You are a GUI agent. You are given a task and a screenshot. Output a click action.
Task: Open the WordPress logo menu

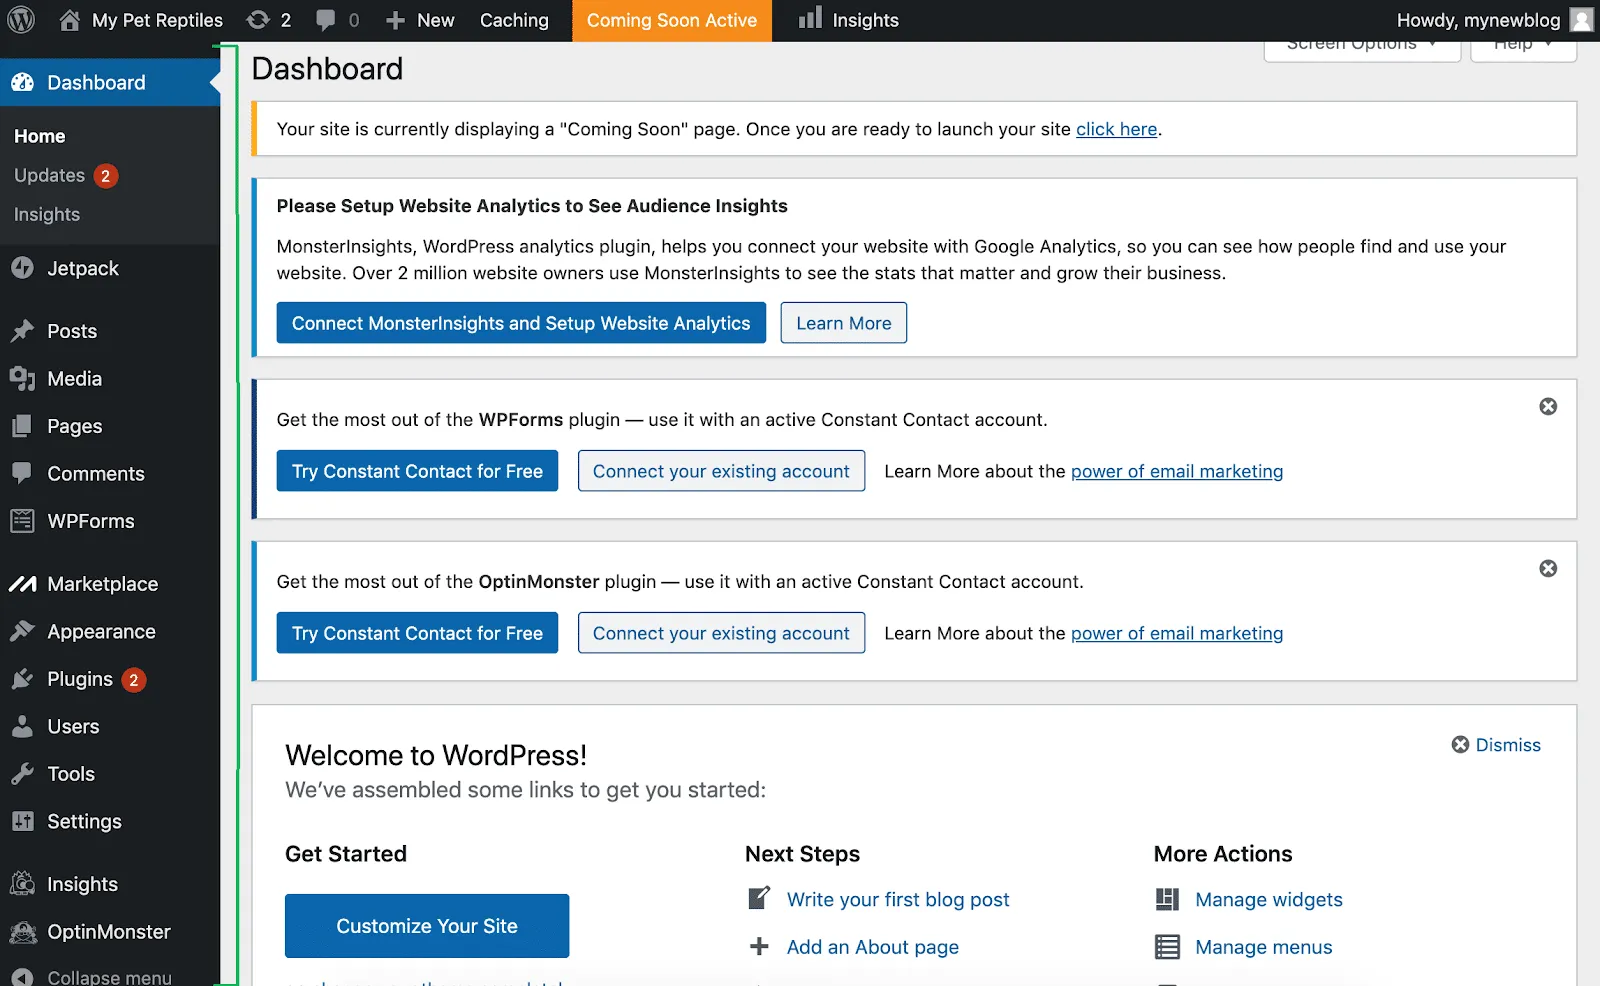(x=21, y=20)
